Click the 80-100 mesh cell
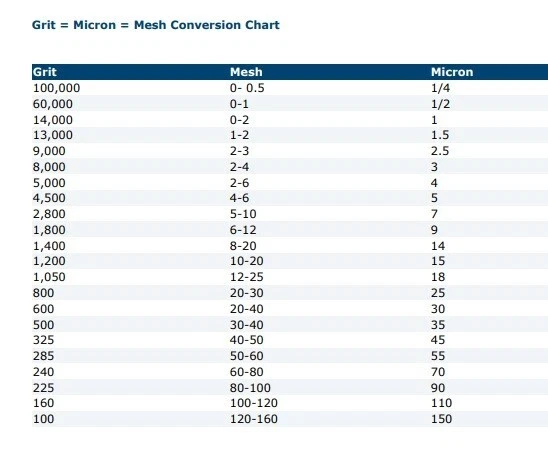 click(x=250, y=388)
